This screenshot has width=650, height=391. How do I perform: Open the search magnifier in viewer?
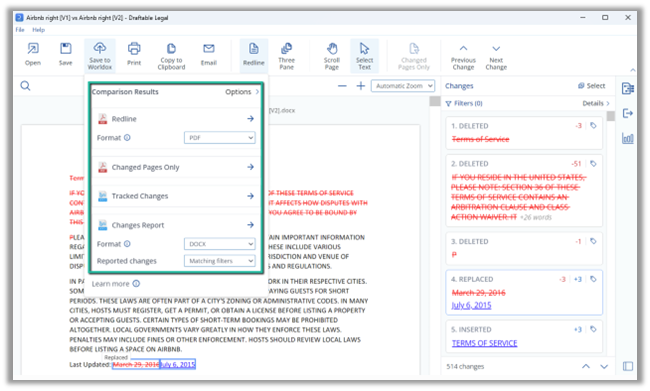(25, 86)
